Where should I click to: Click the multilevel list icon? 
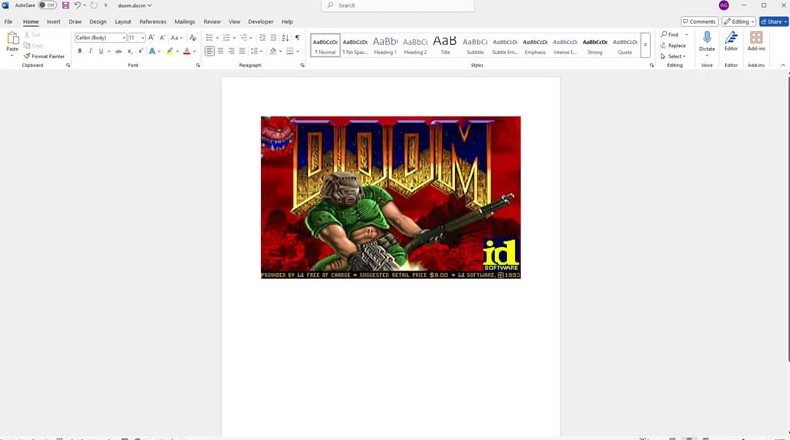pos(243,38)
